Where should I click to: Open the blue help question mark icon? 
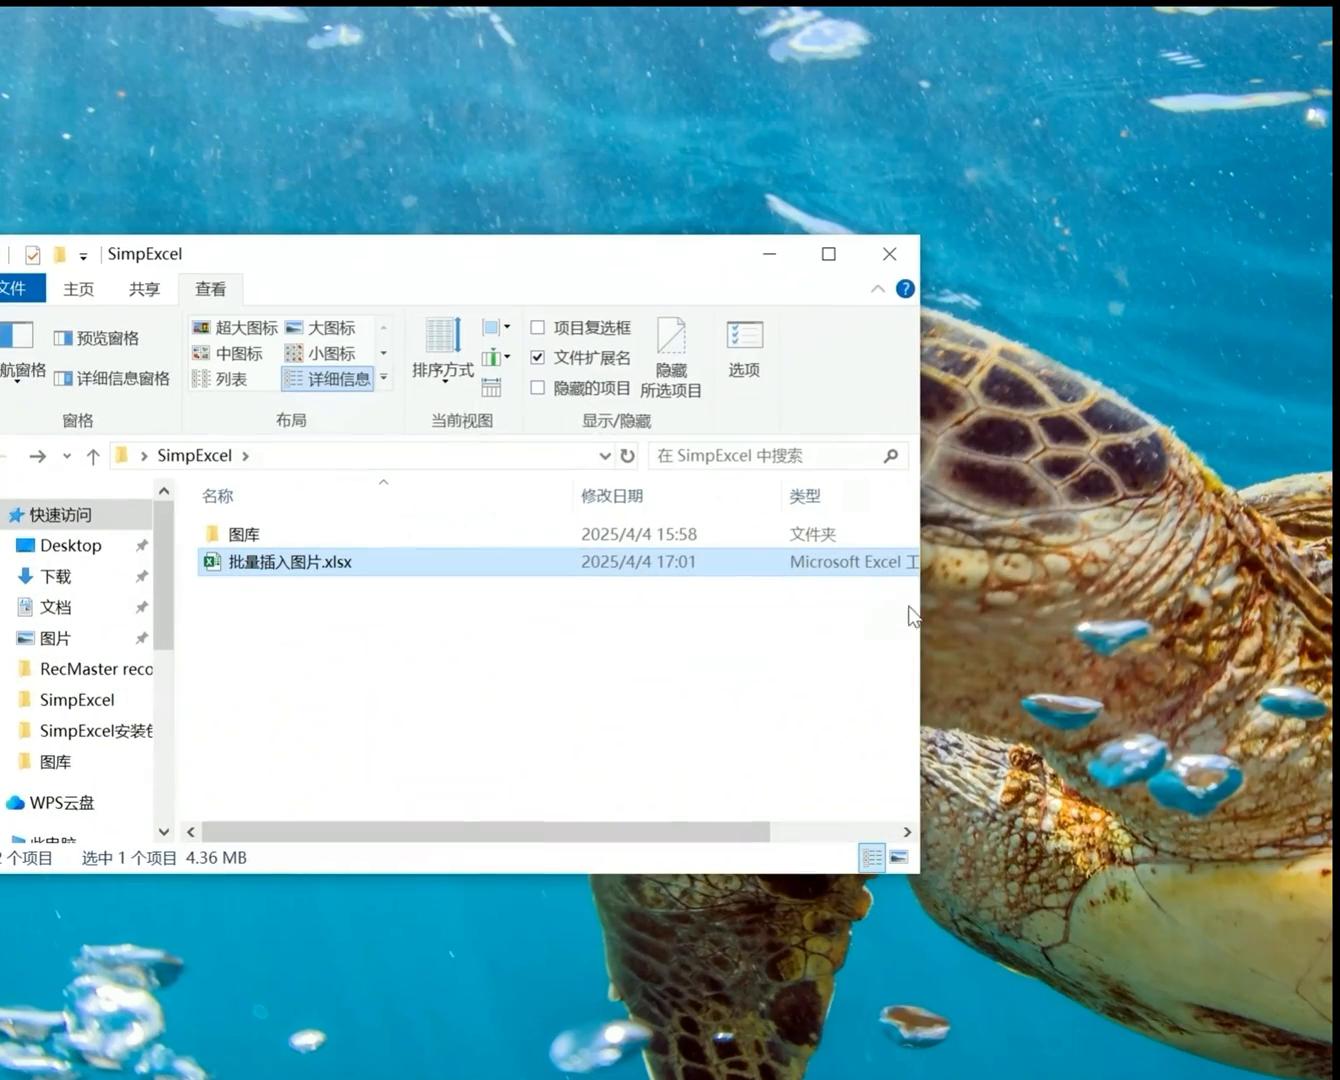click(x=905, y=289)
